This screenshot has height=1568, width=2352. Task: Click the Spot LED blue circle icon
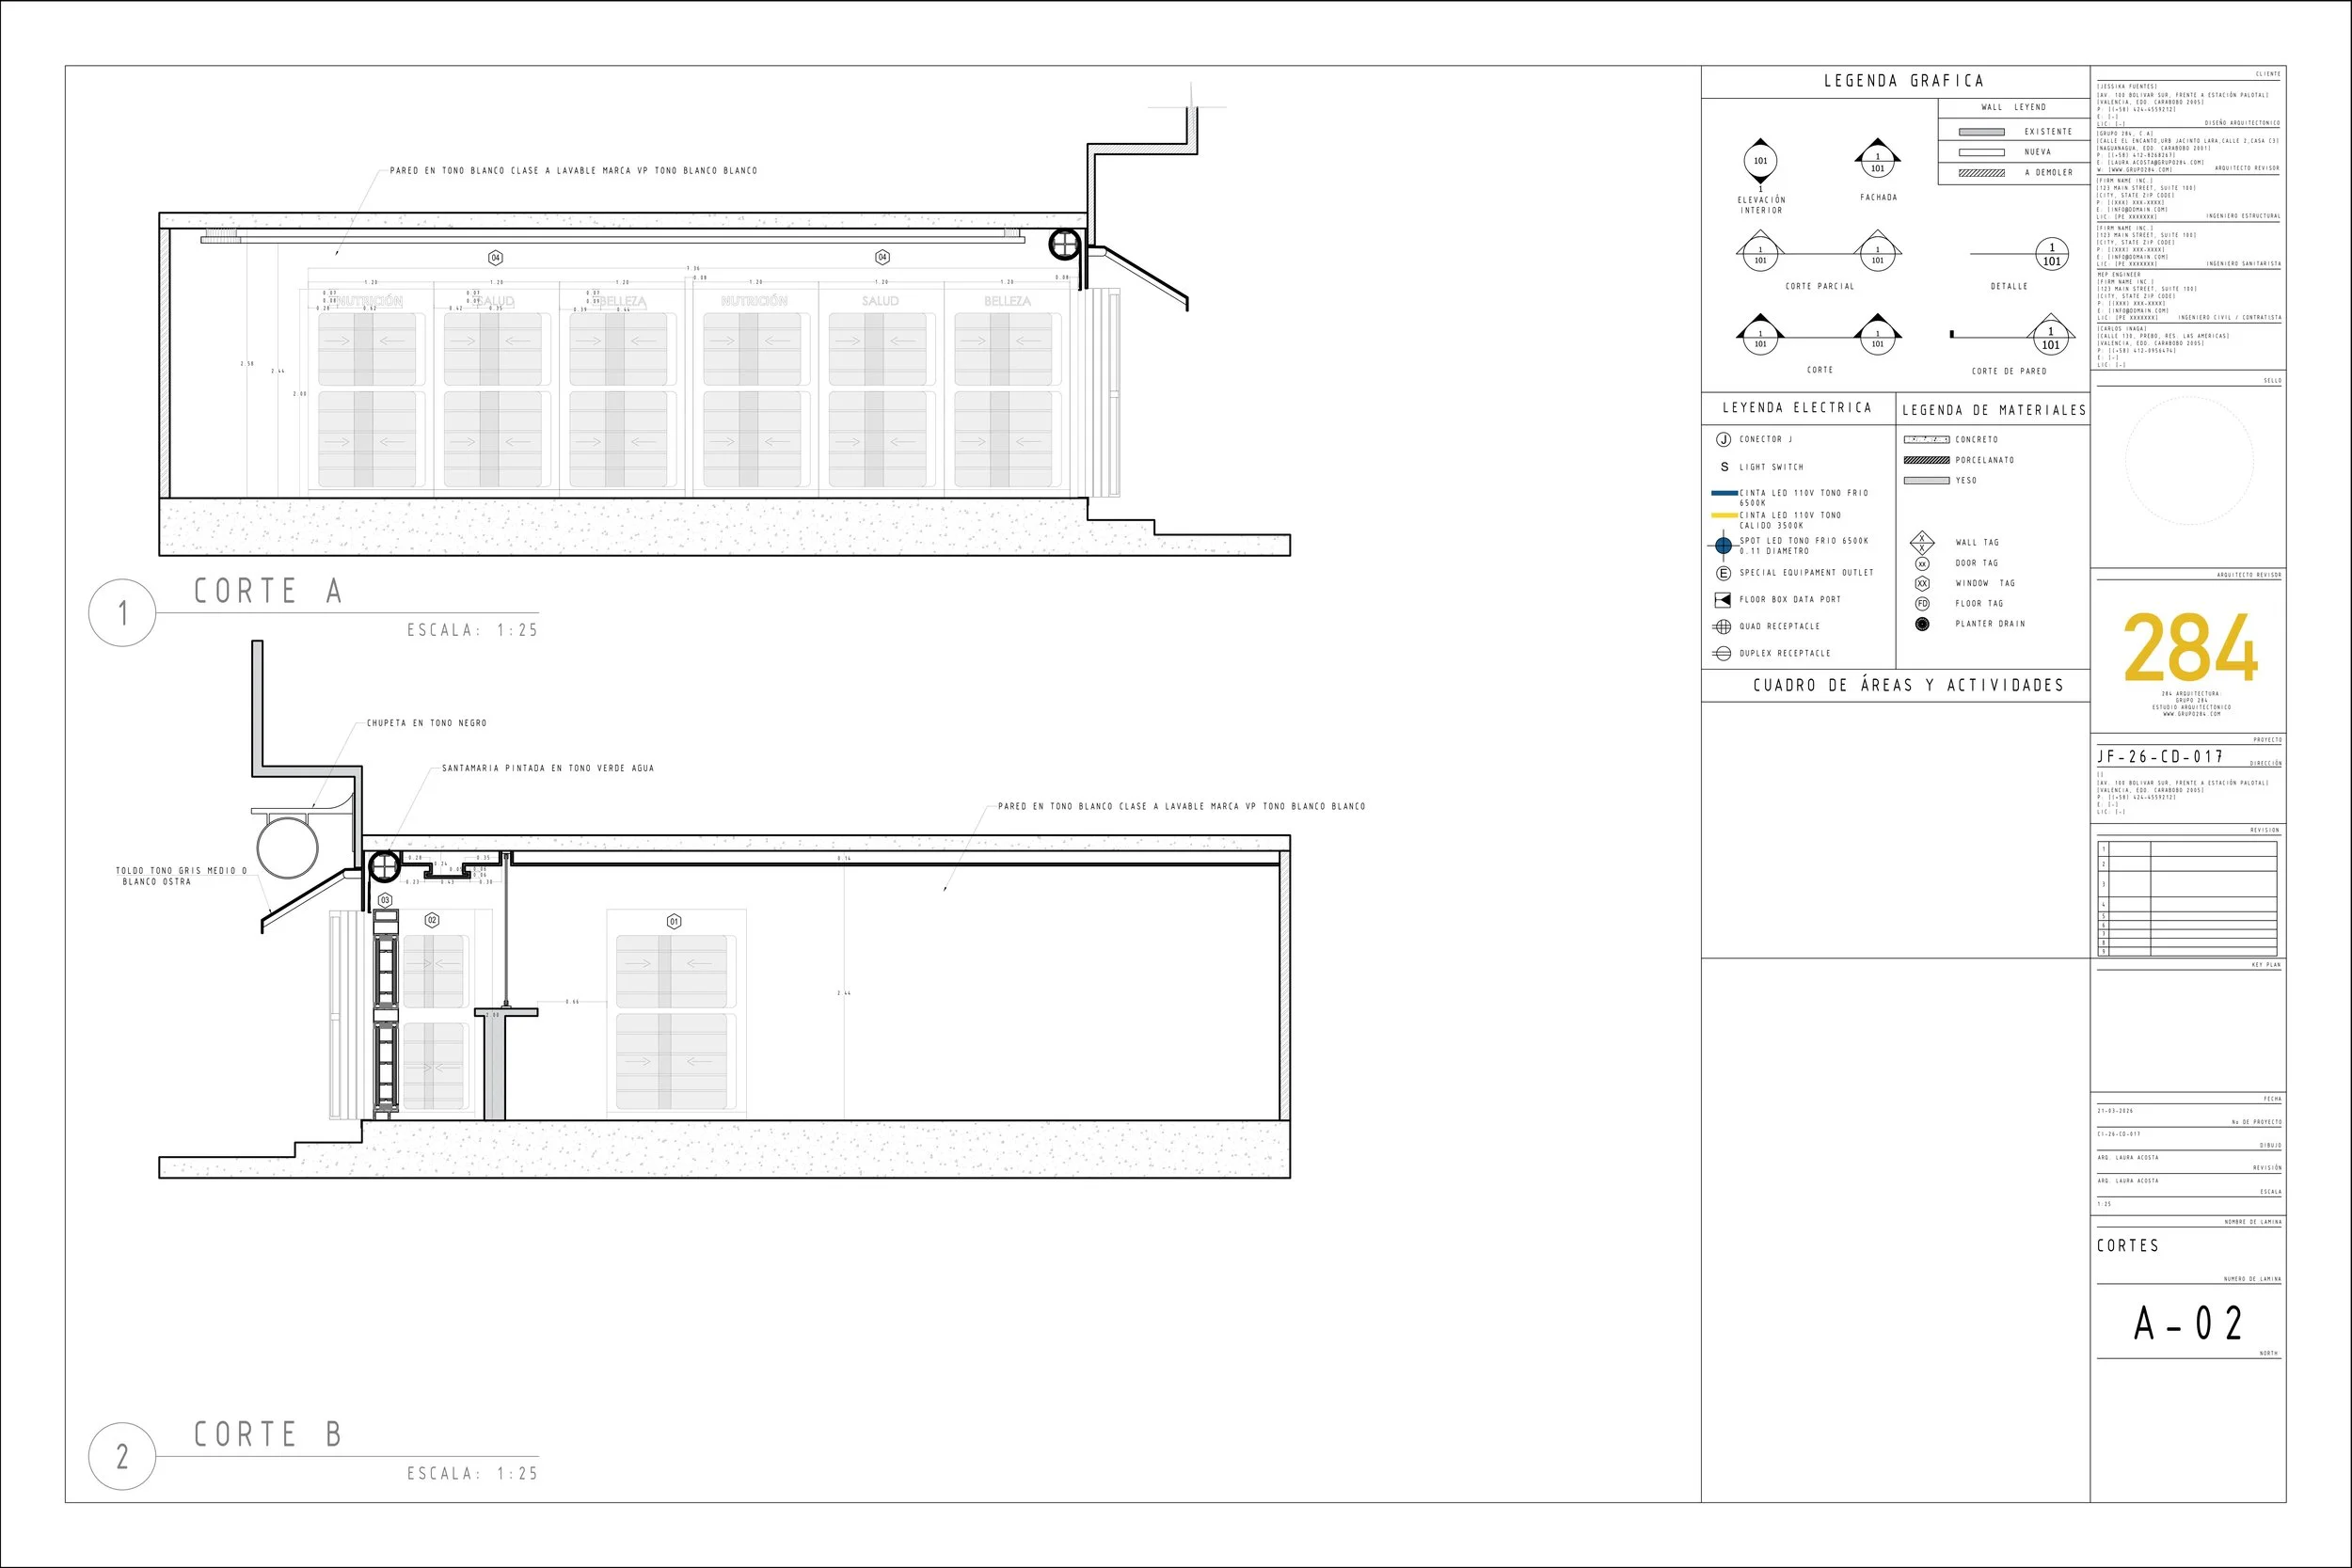click(x=1723, y=546)
